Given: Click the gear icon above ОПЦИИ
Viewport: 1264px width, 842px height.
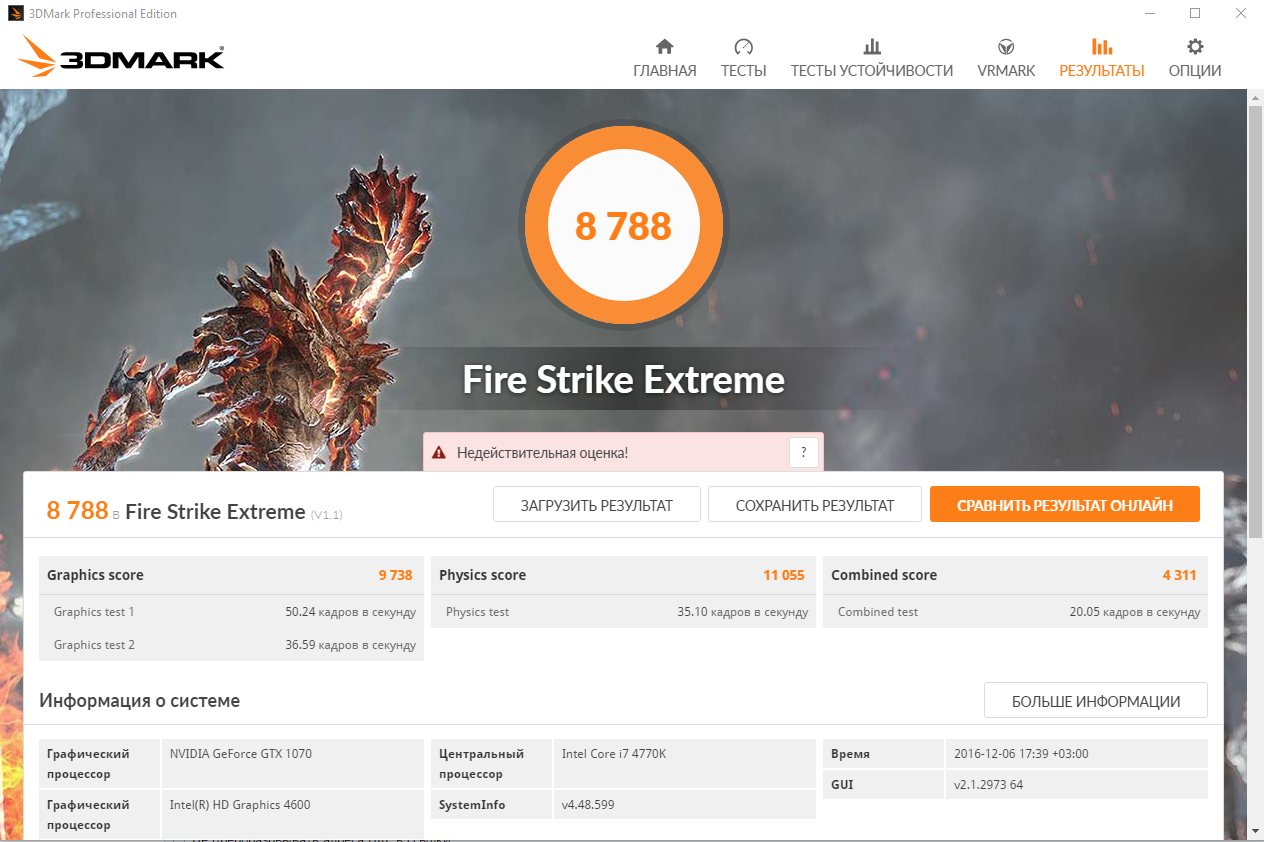Looking at the screenshot, I should pos(1195,46).
